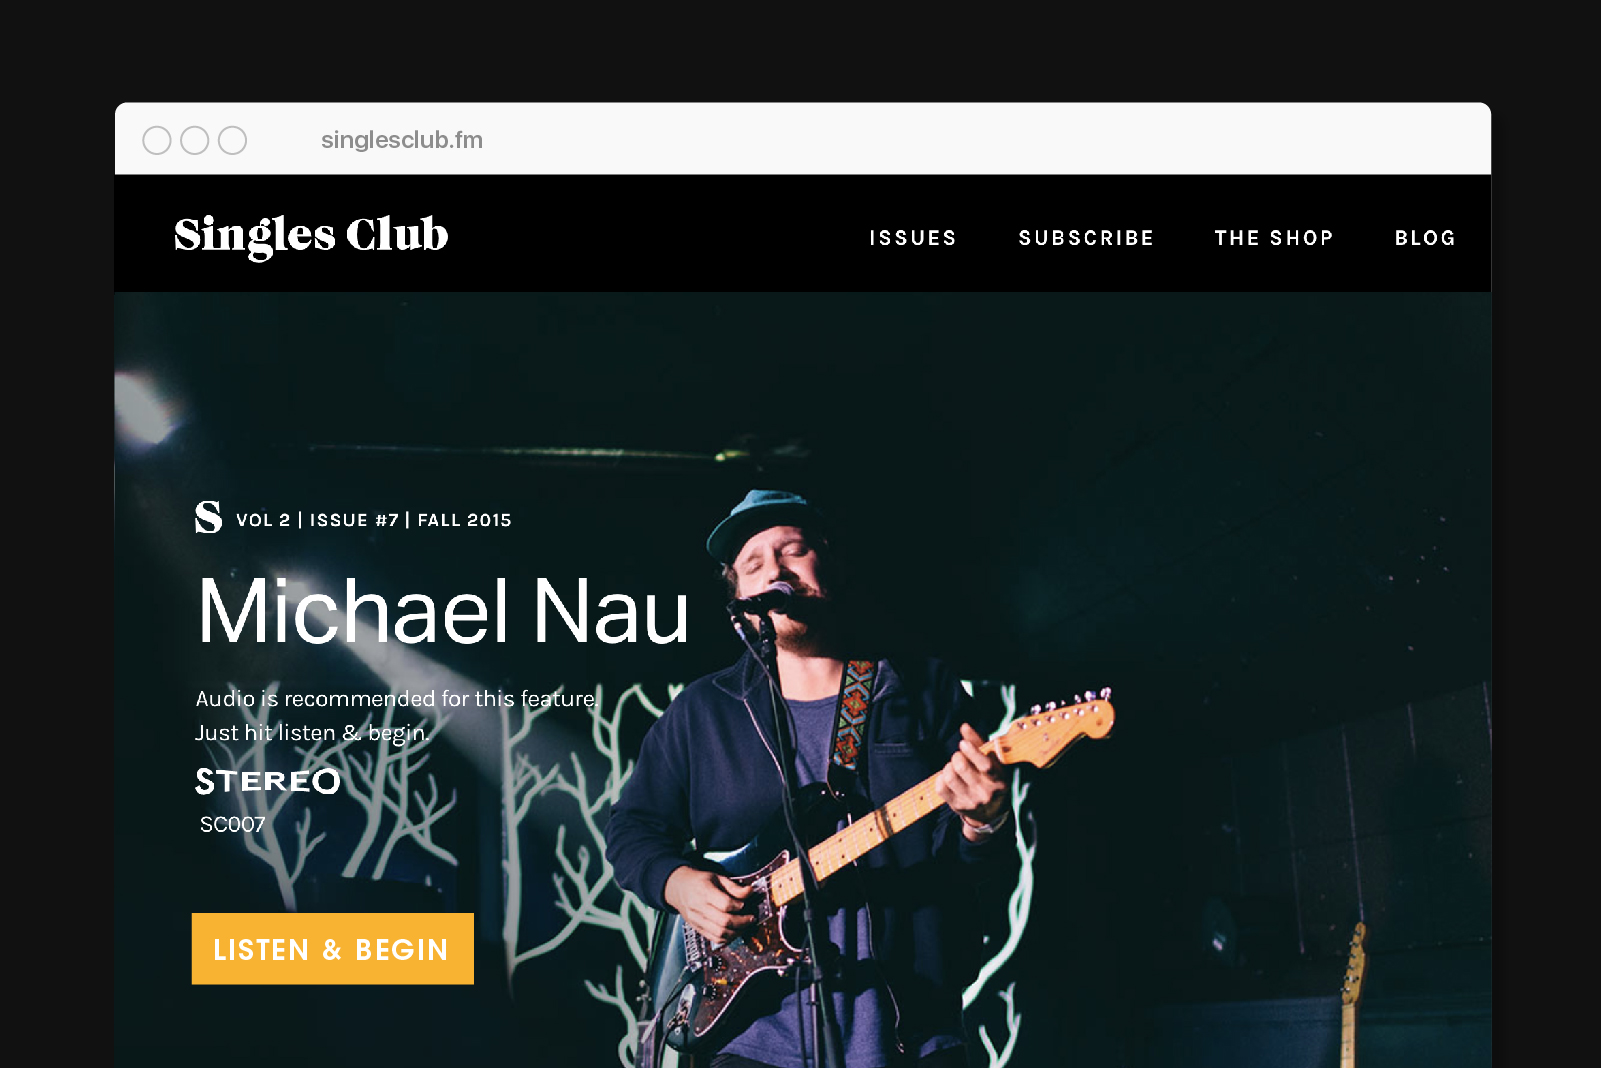This screenshot has height=1068, width=1601.
Task: Click the second browser window circle
Action: [195, 140]
